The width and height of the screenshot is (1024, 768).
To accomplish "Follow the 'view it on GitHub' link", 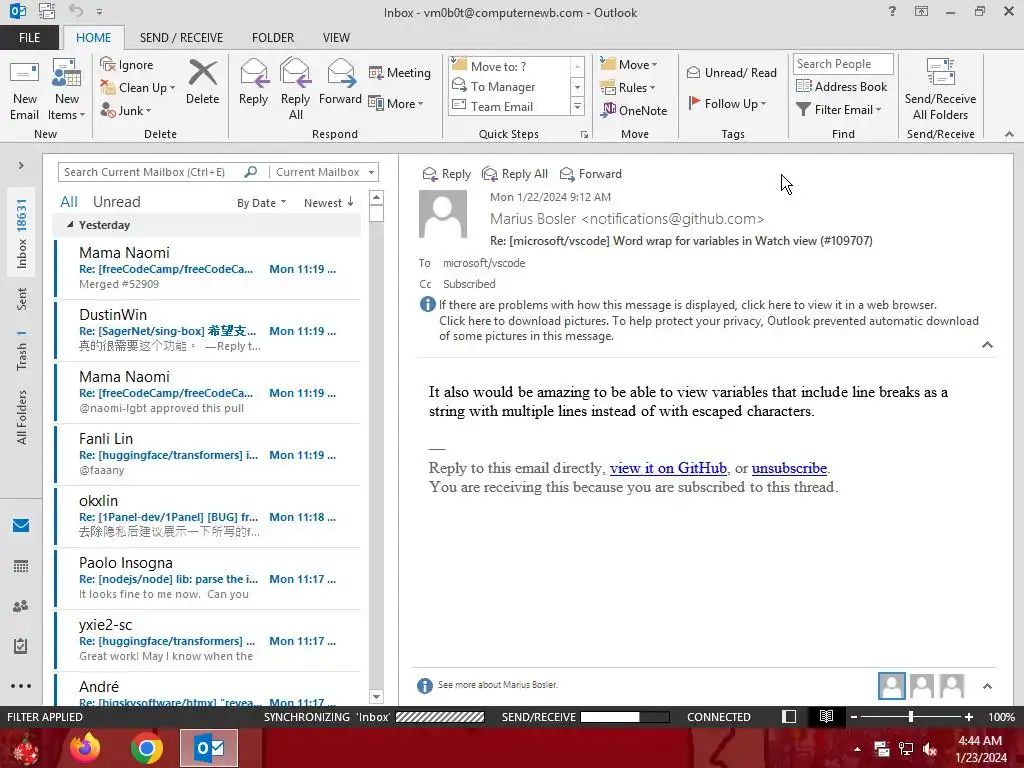I will tap(668, 468).
